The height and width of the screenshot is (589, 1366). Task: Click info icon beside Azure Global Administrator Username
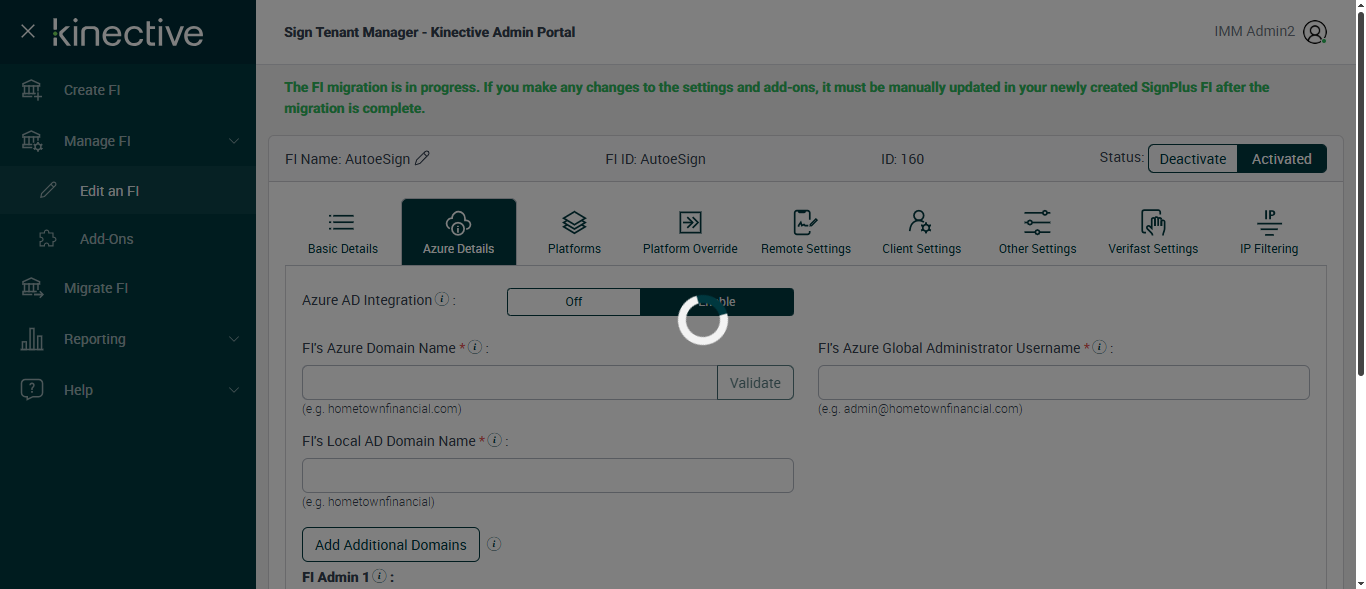[1099, 348]
